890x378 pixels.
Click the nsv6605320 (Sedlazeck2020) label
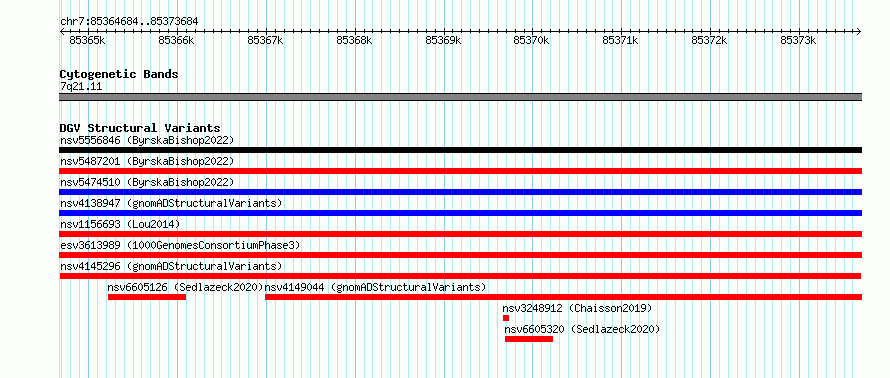click(582, 329)
